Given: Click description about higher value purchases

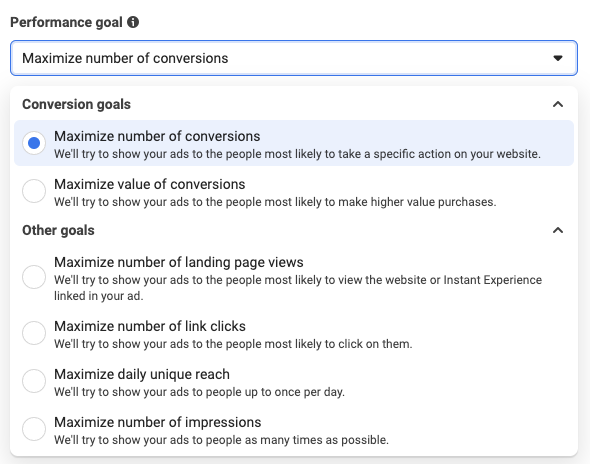Looking at the screenshot, I should [275, 202].
